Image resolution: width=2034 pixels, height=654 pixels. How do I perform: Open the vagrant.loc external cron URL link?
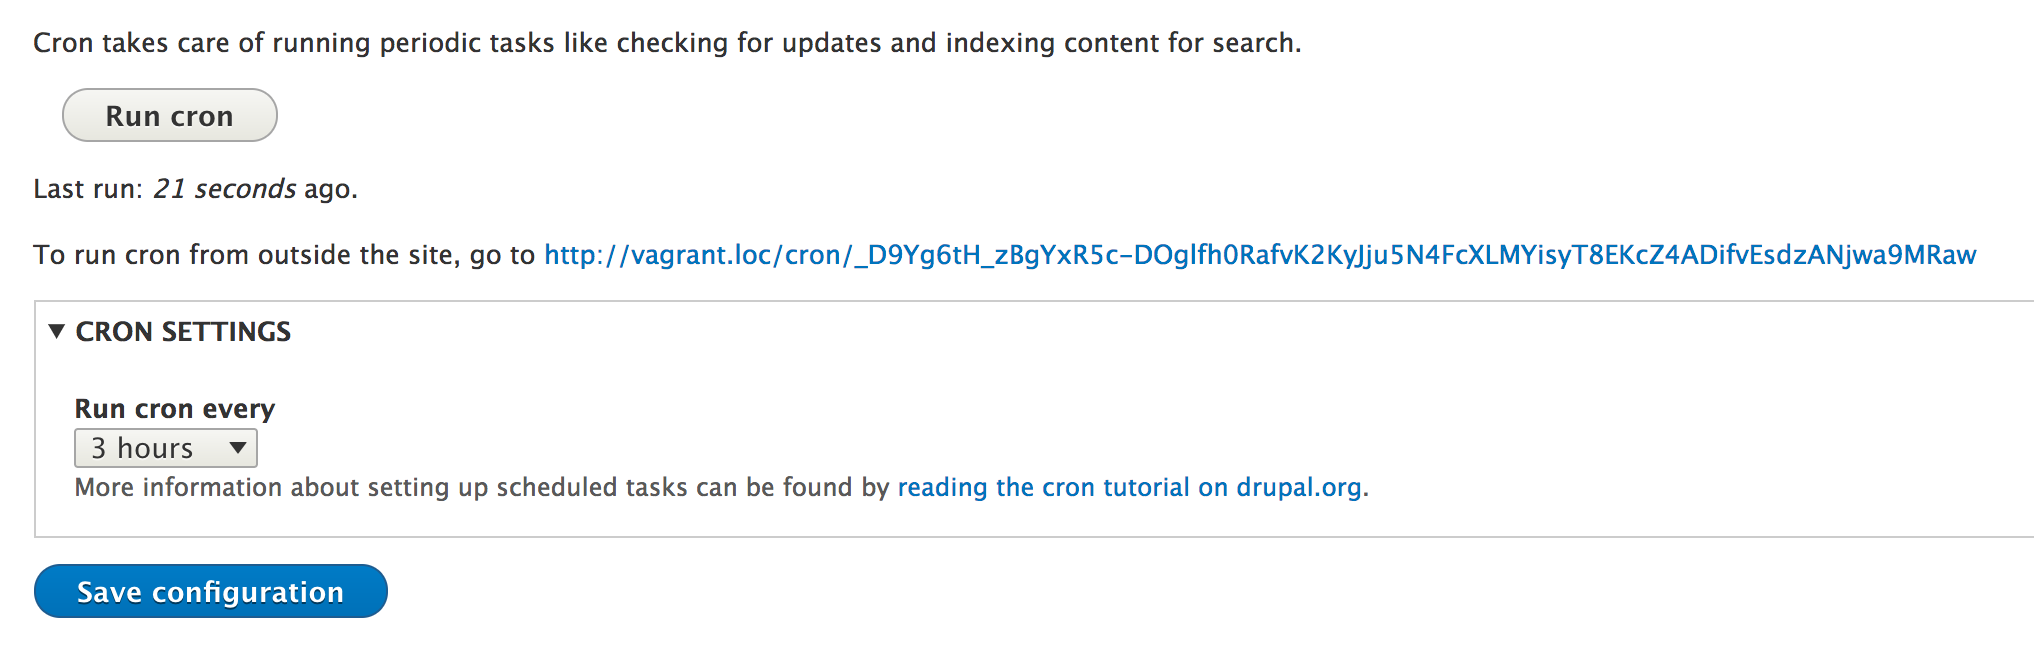click(1259, 255)
